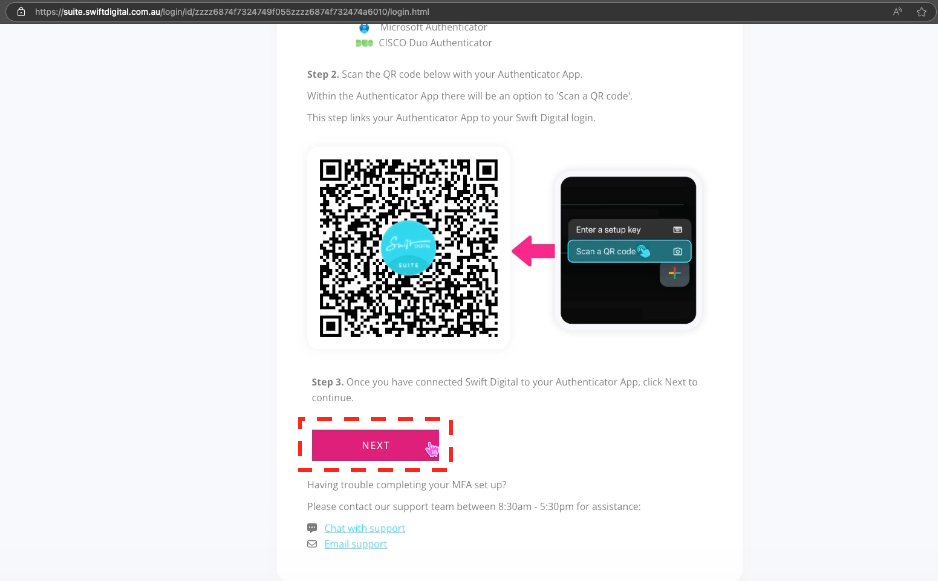Open the Chat with support link
The height and width of the screenshot is (581, 938).
[x=364, y=528]
